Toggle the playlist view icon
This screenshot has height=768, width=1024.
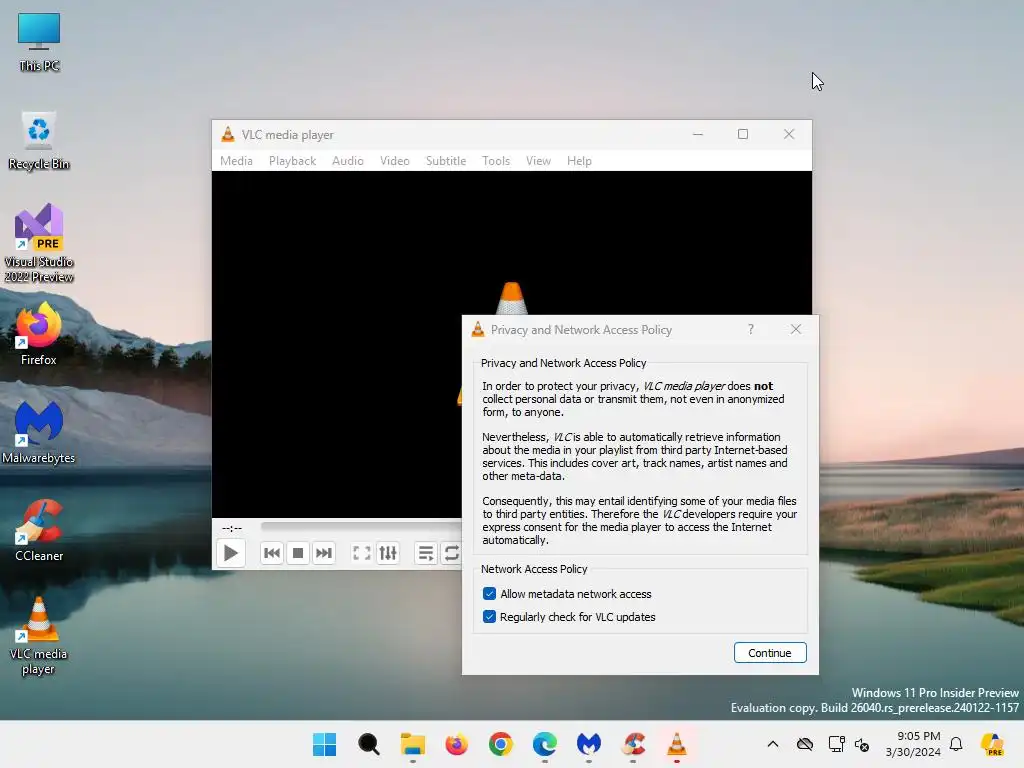[x=426, y=553]
